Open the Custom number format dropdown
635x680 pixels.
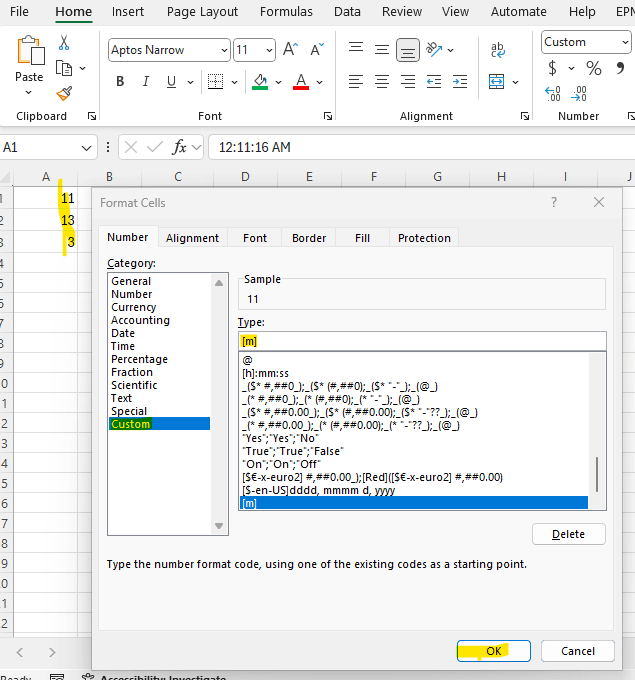click(x=625, y=42)
